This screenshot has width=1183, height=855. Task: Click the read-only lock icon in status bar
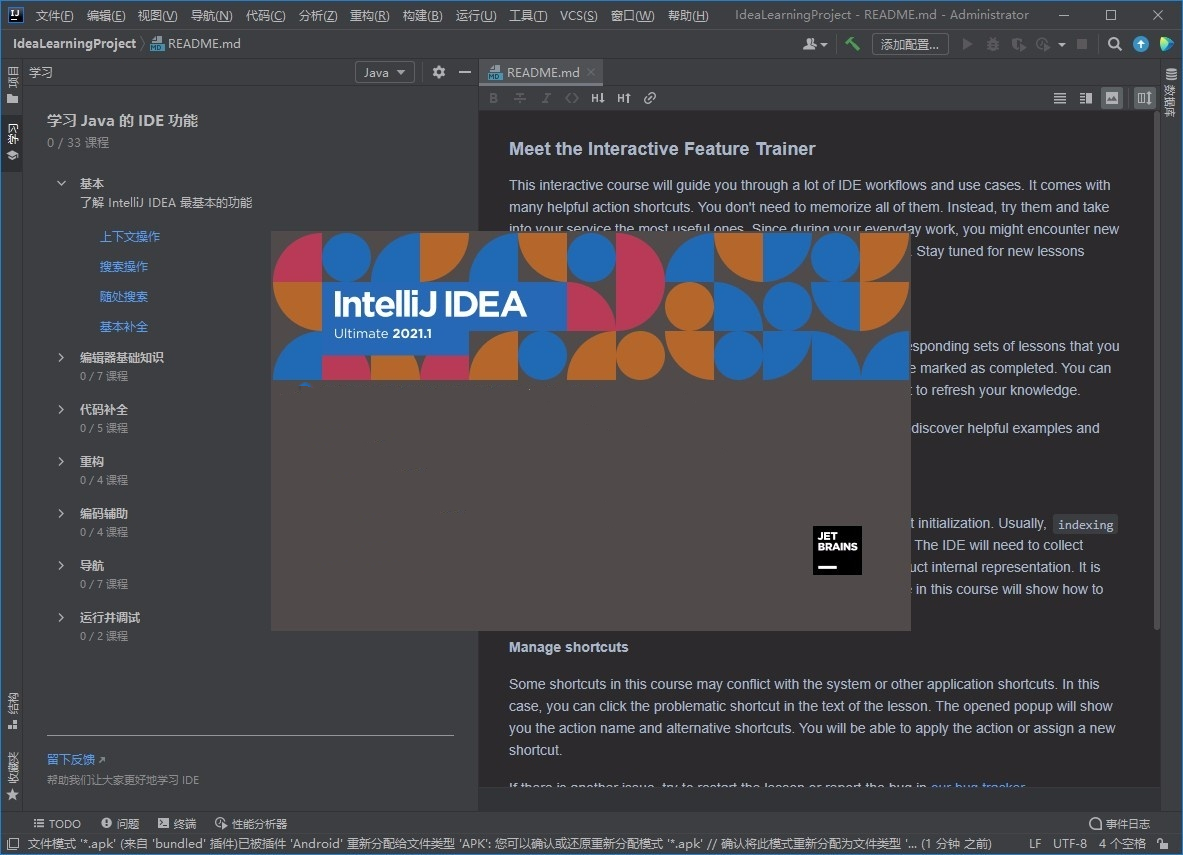coord(1163,844)
